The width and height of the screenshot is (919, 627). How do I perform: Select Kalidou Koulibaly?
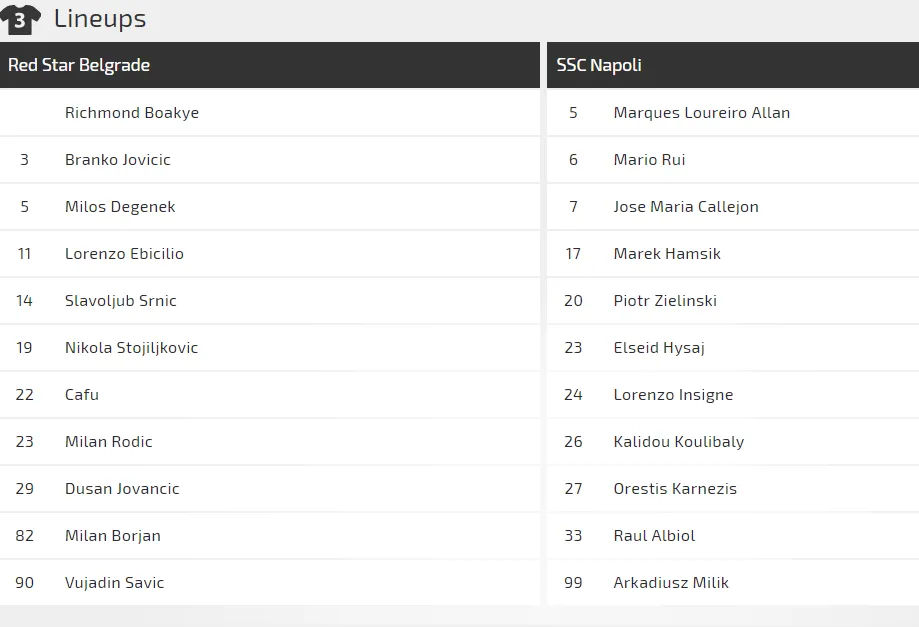point(679,442)
